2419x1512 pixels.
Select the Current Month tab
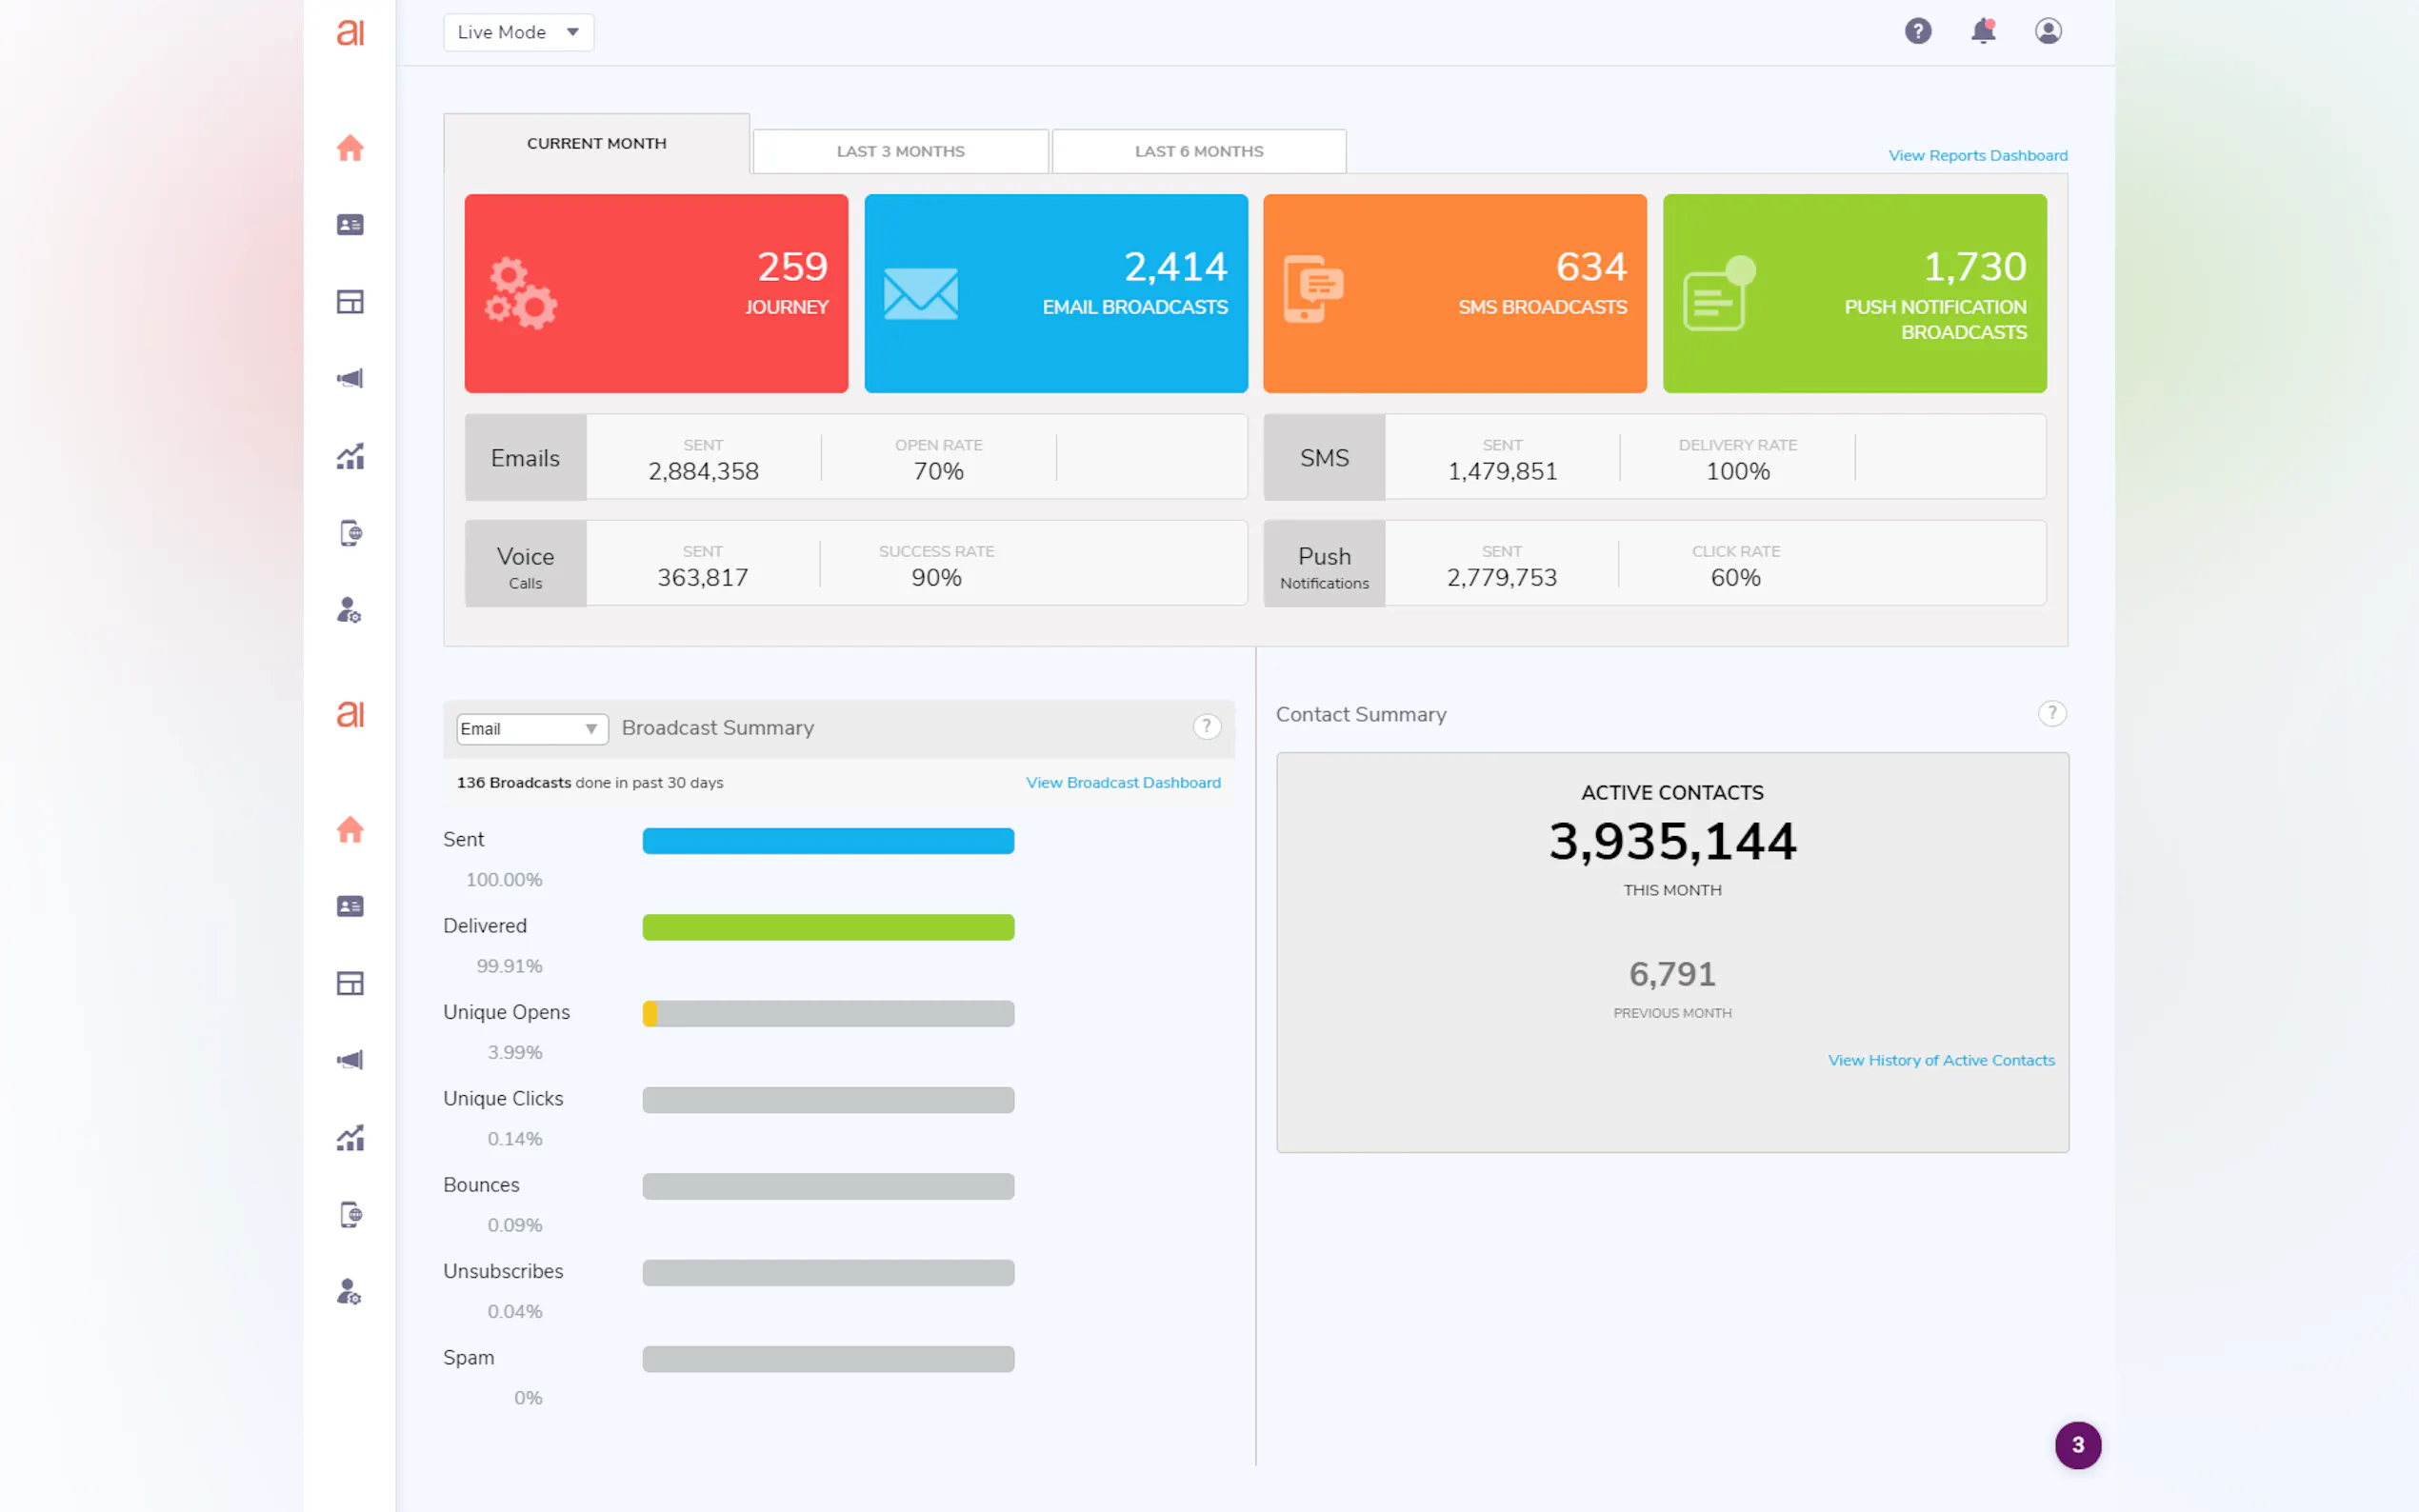coord(596,143)
